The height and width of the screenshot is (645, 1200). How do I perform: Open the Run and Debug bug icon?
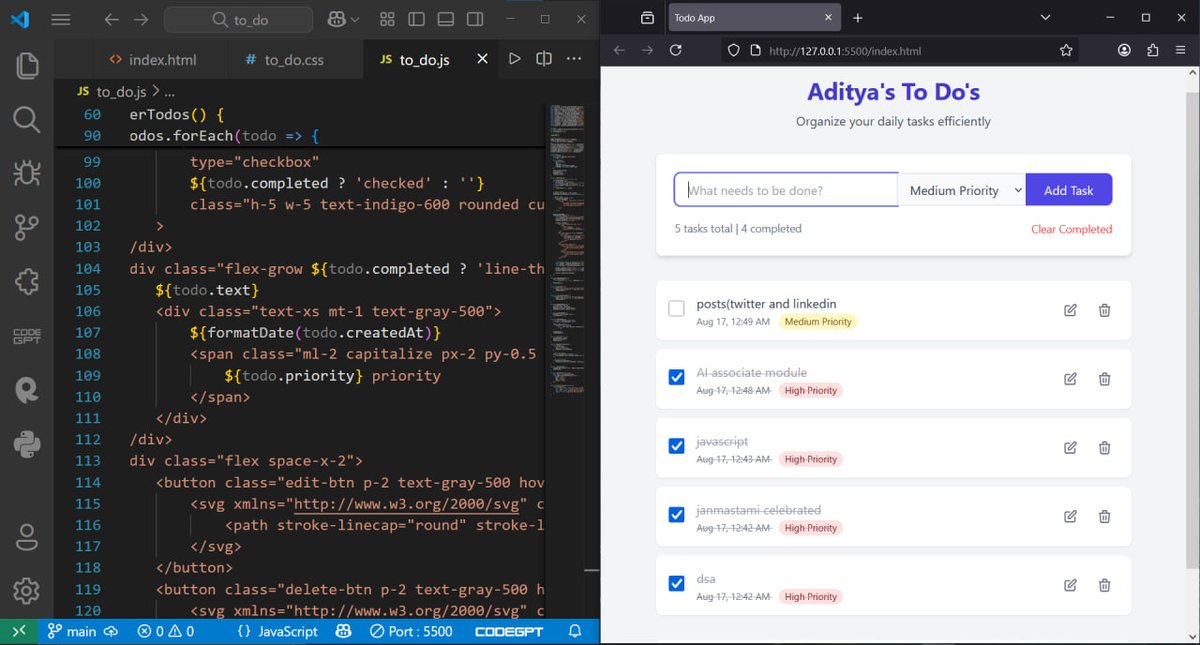pos(27,174)
